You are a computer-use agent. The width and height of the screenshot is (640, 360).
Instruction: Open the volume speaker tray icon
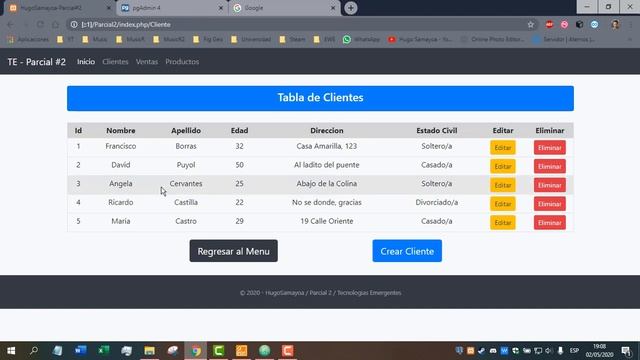pos(549,351)
